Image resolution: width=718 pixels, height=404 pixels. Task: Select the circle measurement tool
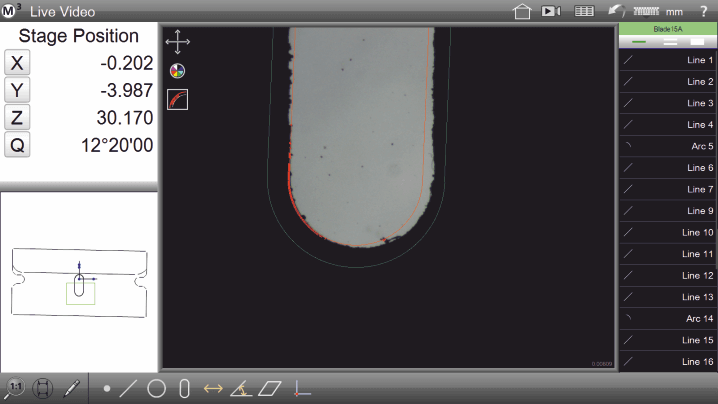[157, 389]
